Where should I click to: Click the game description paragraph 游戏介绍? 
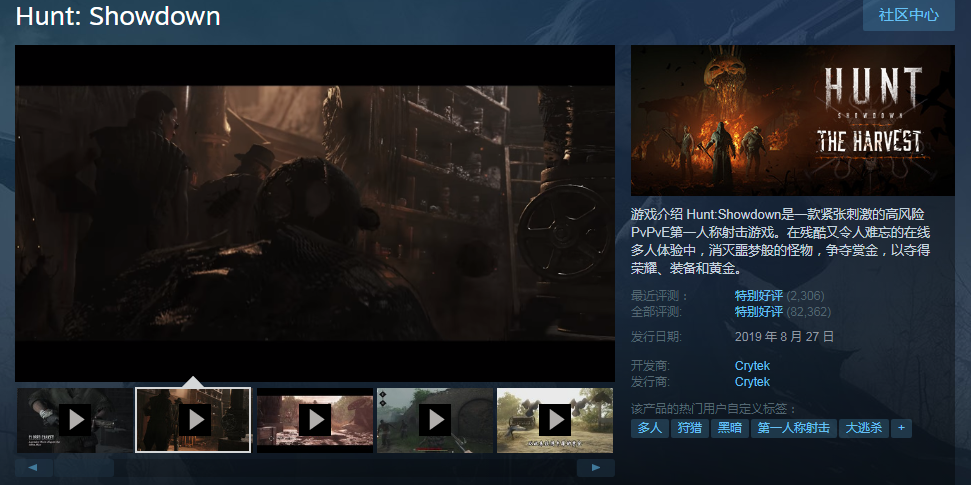point(781,242)
